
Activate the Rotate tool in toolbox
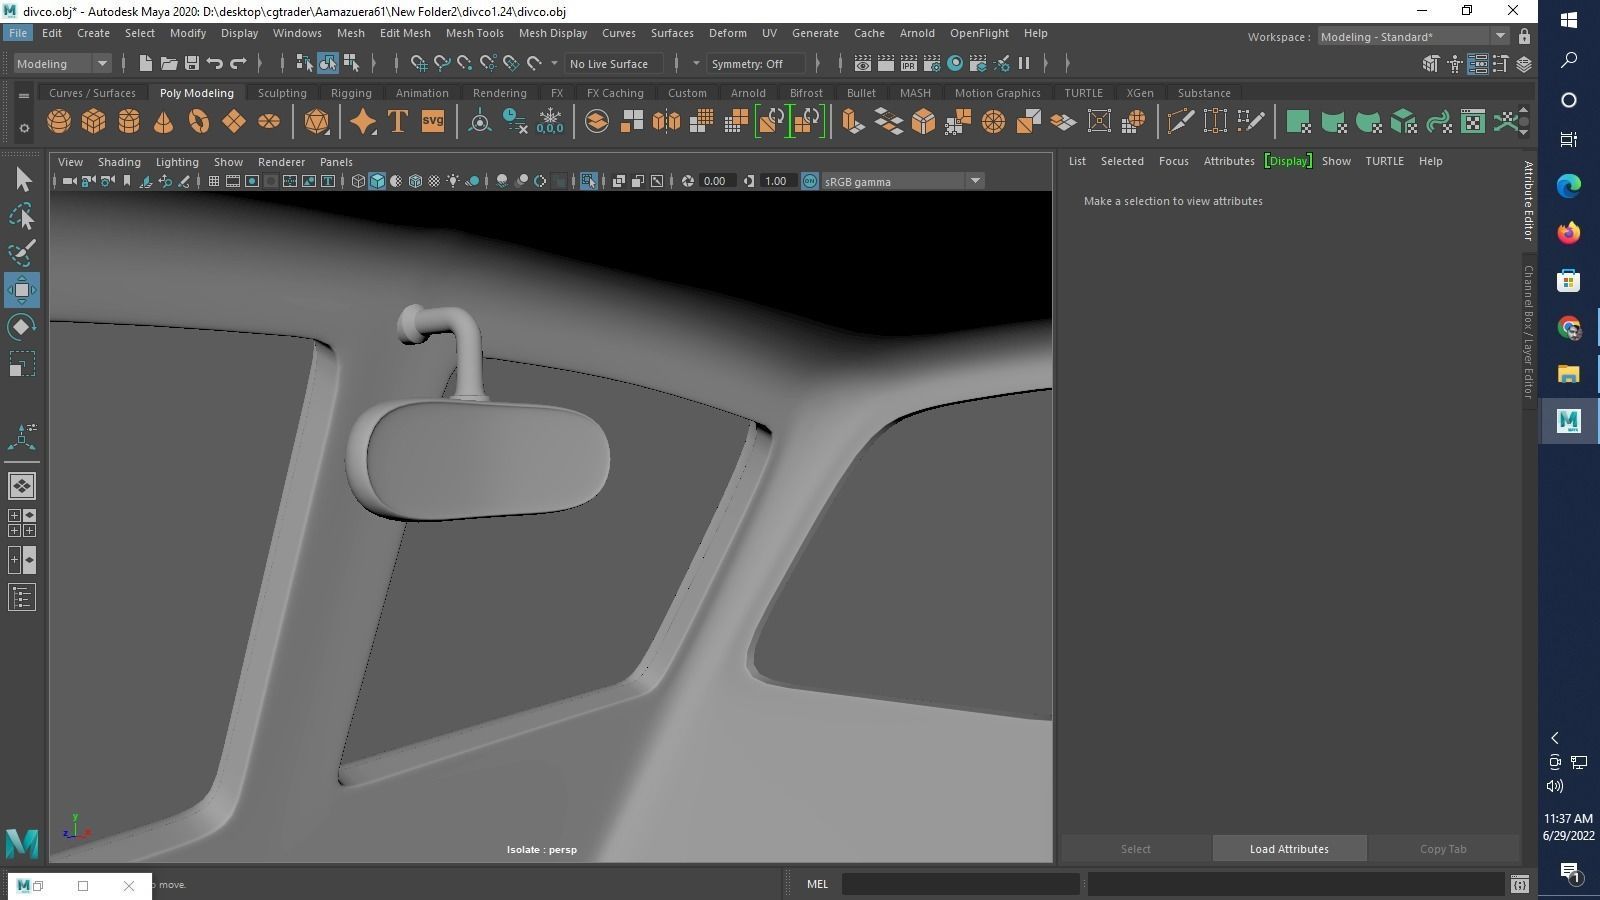(x=22, y=327)
